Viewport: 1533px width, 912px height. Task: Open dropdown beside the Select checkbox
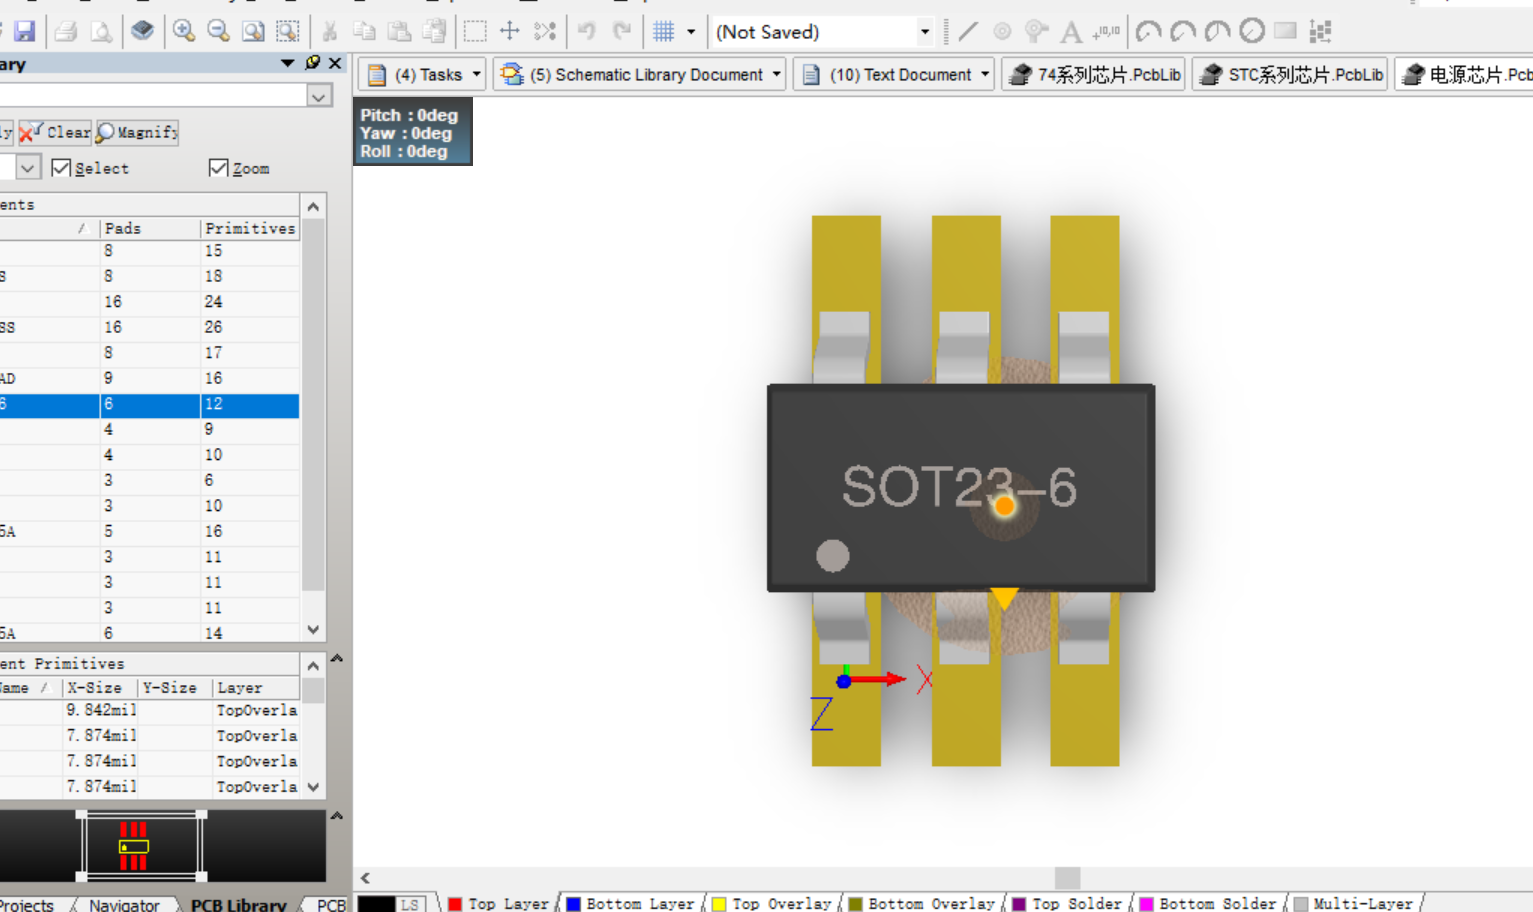(28, 167)
